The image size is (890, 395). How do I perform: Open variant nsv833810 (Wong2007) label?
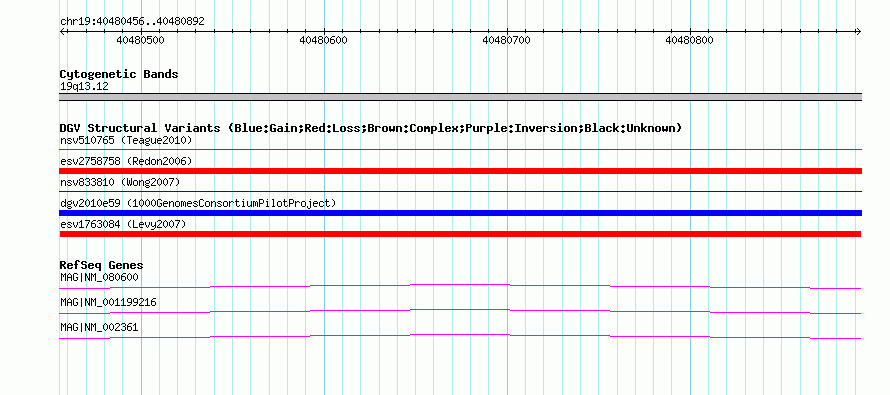[120, 182]
